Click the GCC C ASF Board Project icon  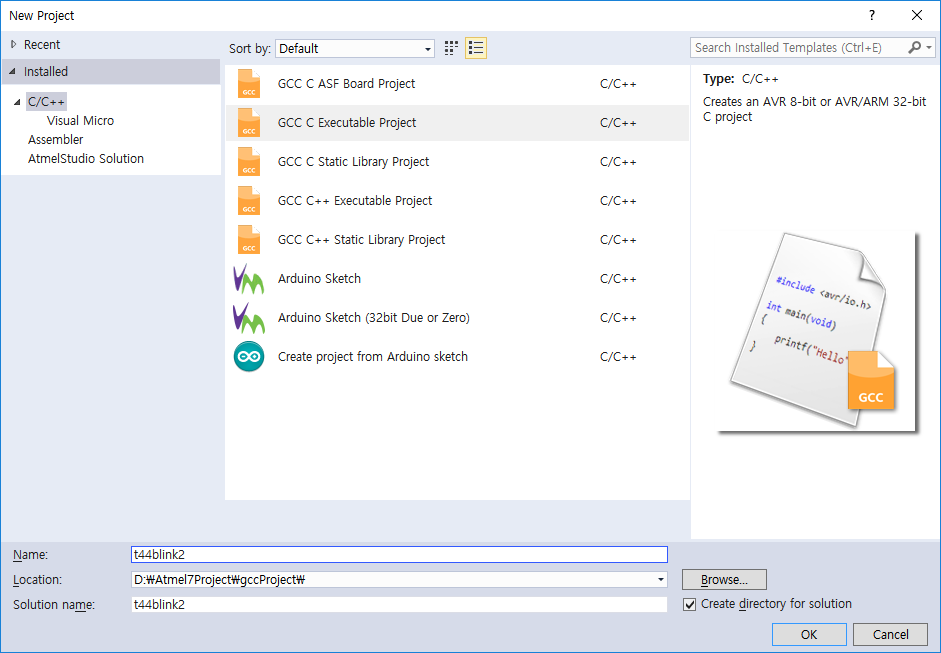click(x=248, y=83)
